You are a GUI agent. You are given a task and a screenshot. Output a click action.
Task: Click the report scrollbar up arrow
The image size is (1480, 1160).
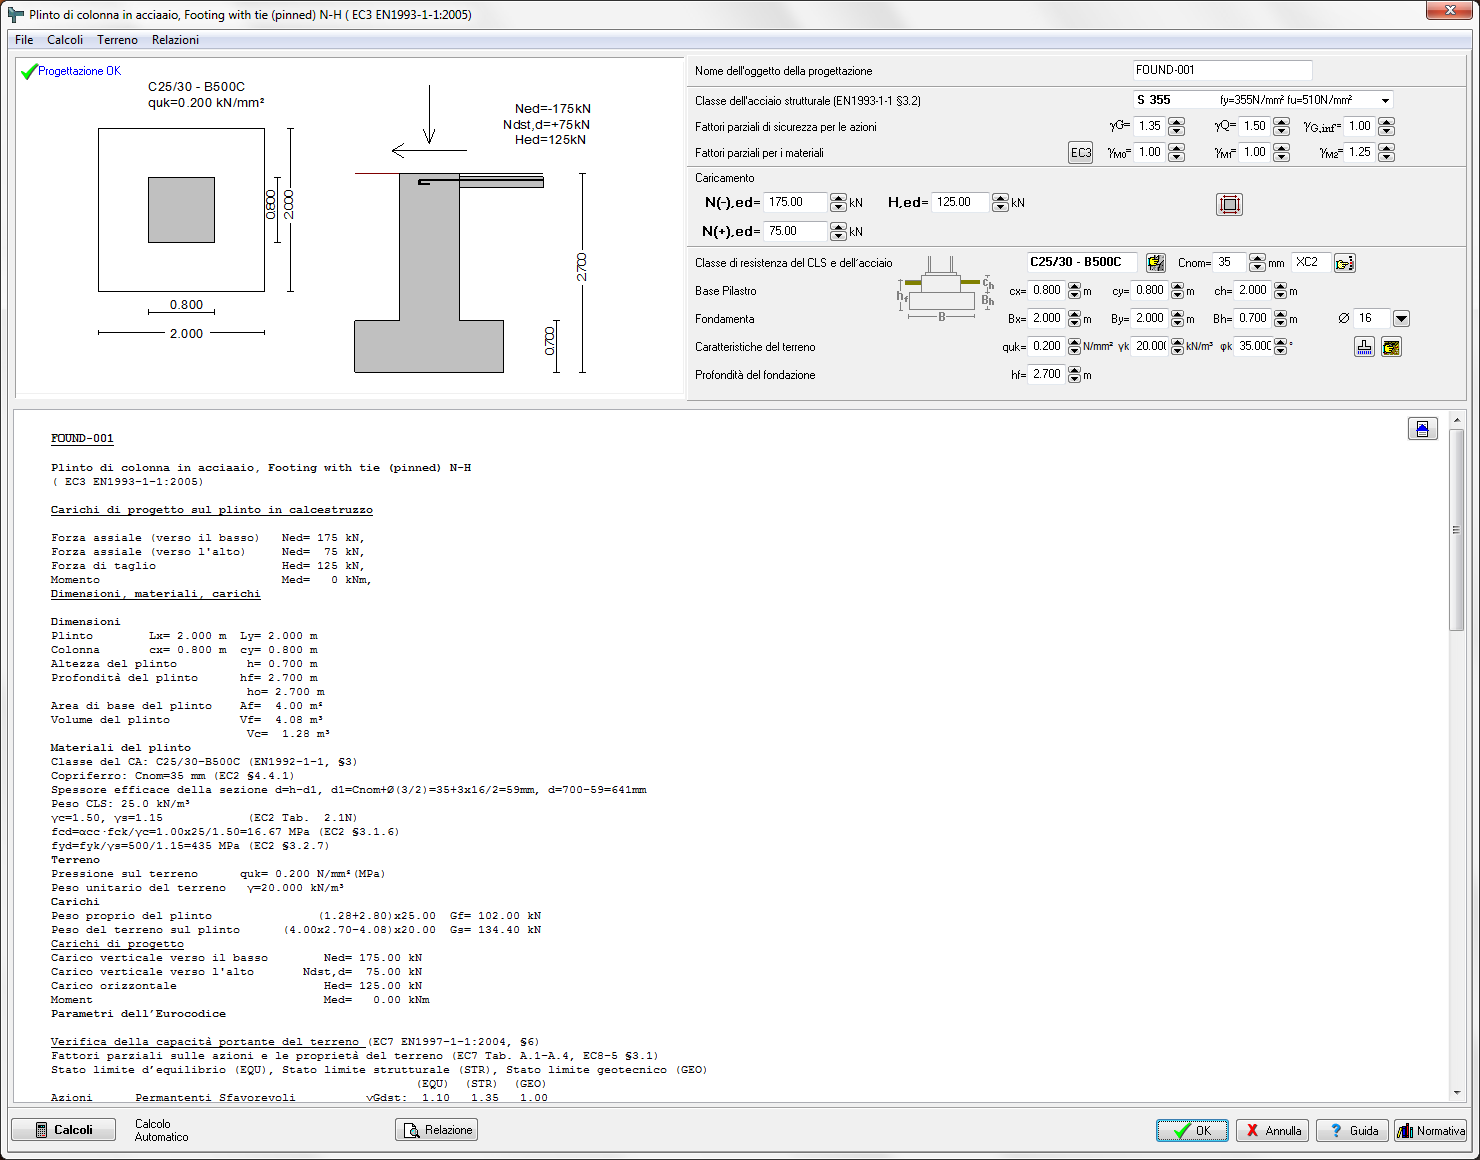pyautogui.click(x=1456, y=420)
